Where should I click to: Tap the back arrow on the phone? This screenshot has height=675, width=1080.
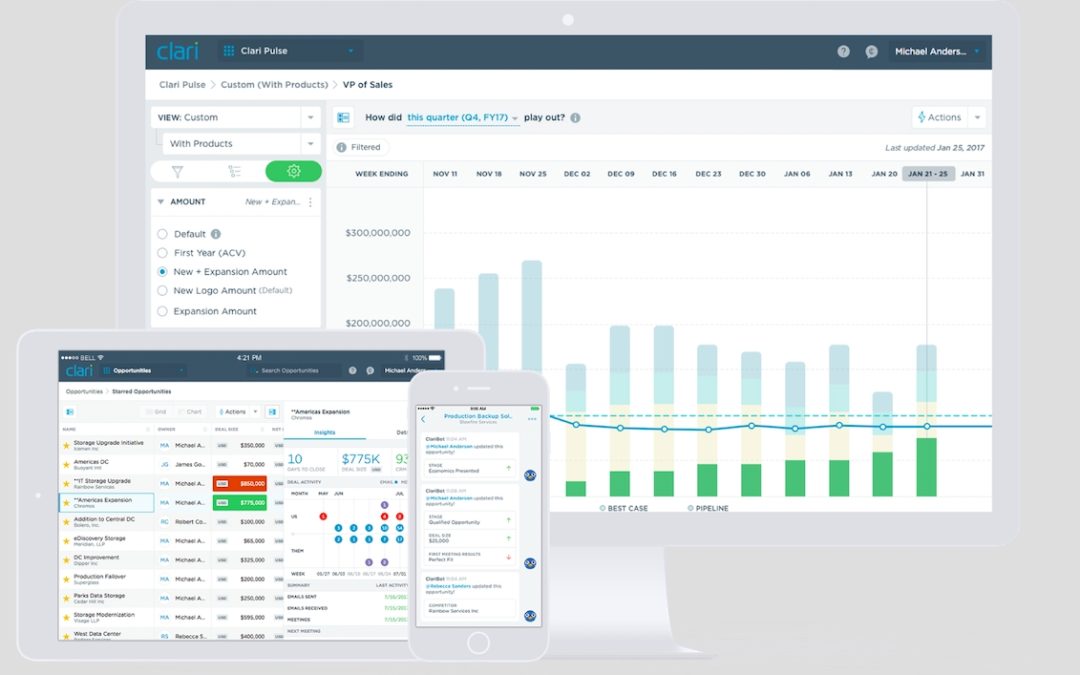423,419
